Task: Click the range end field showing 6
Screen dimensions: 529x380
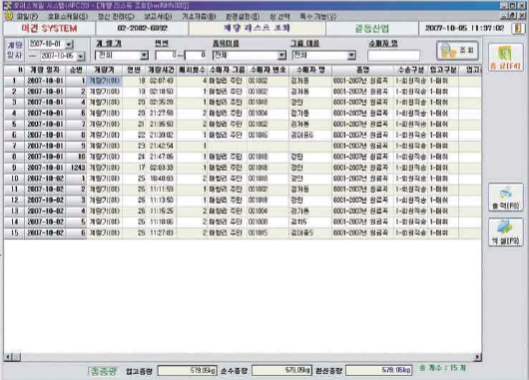Action: (x=195, y=55)
